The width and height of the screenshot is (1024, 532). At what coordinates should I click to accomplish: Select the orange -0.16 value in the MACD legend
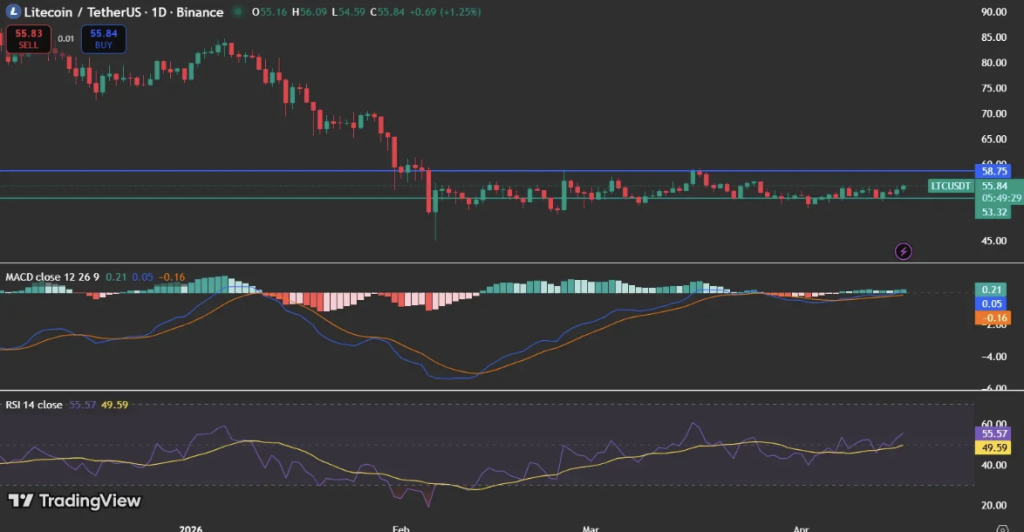point(172,277)
